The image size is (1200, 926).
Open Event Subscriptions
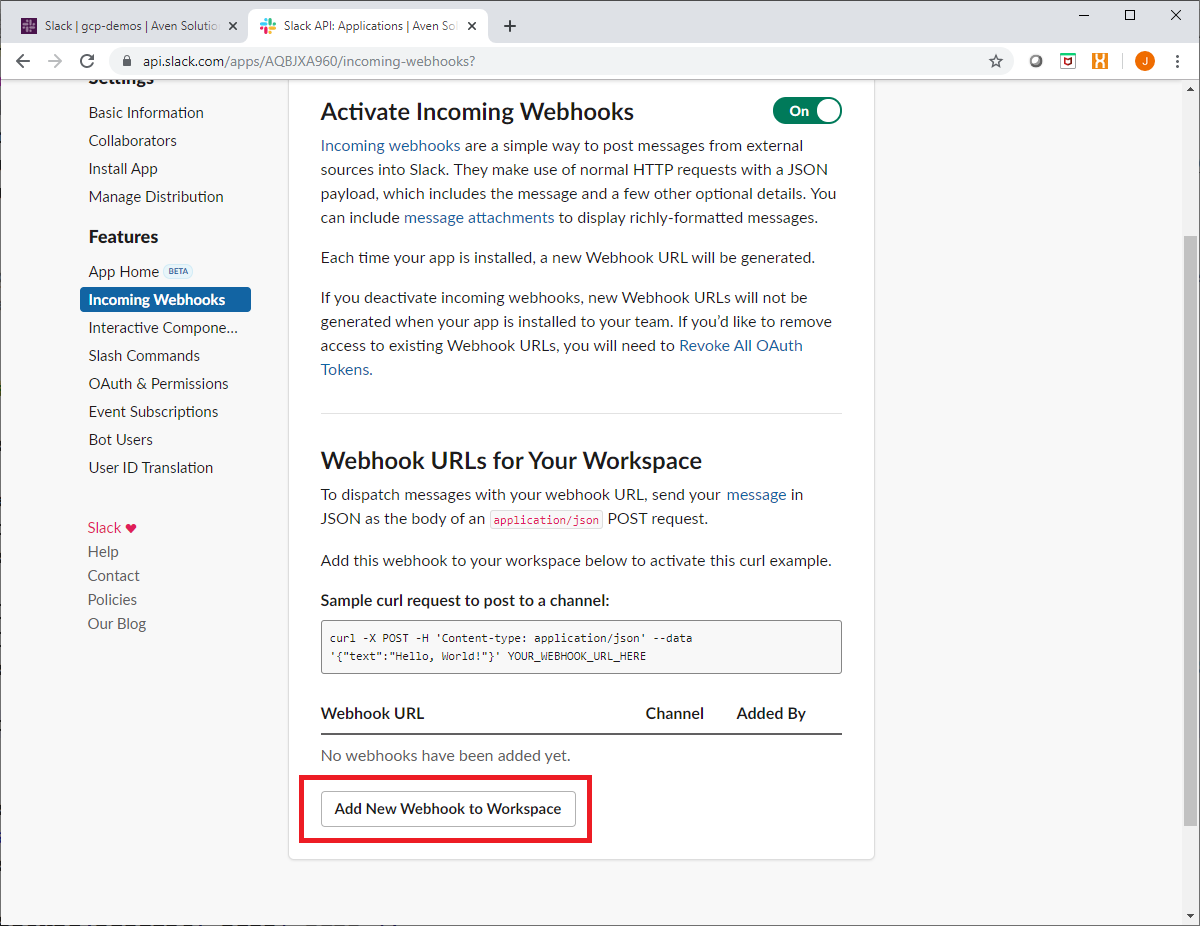coord(153,412)
